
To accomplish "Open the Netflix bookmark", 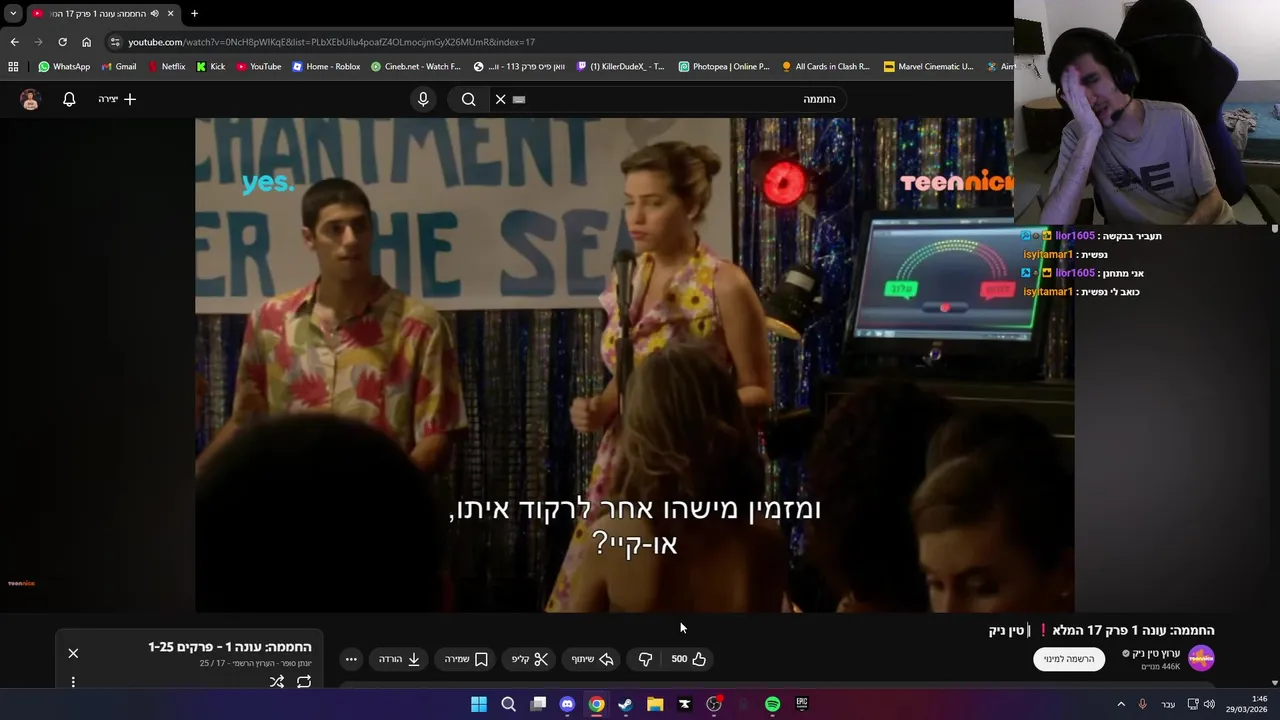I will 166,67.
